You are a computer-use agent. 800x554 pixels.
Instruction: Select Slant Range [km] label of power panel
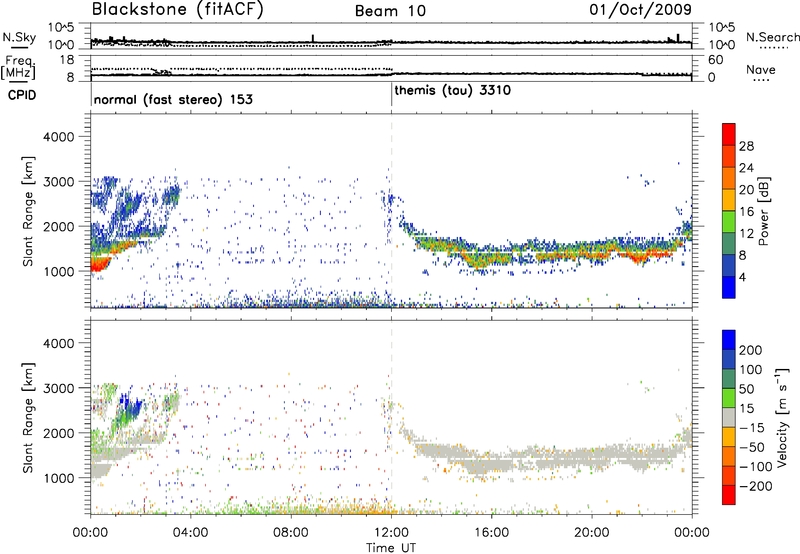pos(29,211)
